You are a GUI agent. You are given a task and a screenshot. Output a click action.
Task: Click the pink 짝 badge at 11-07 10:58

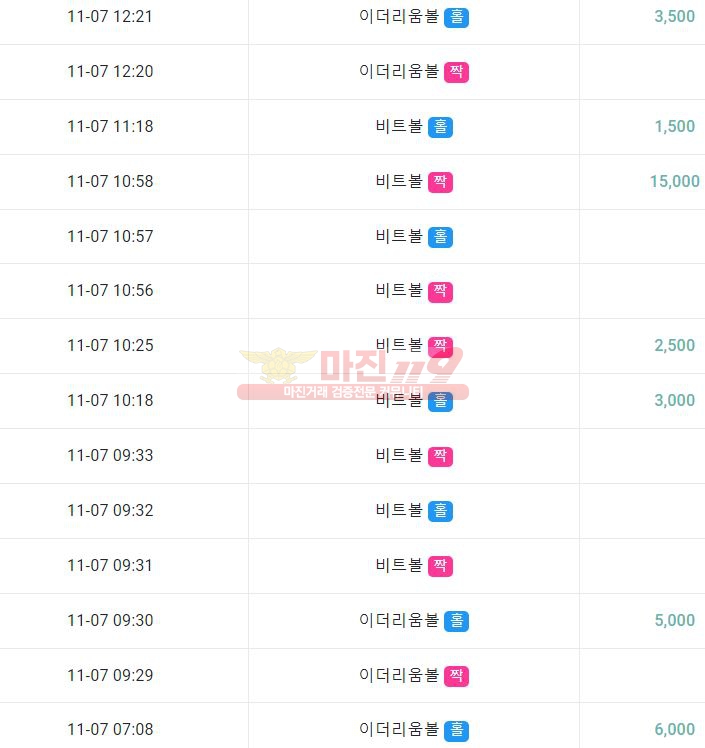coord(440,182)
